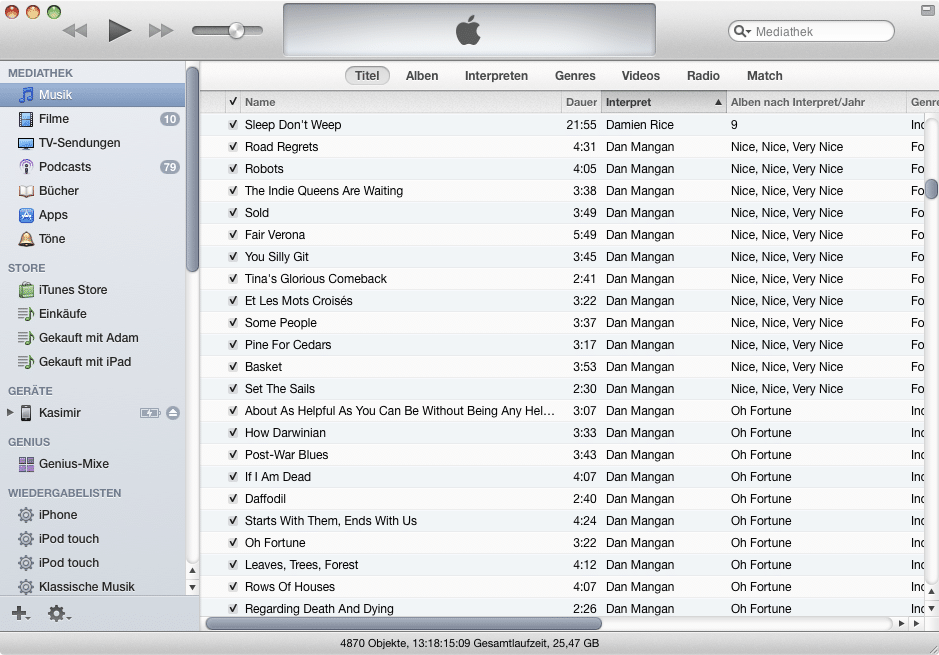Image resolution: width=939 pixels, height=655 pixels.
Task: Click the horizontal scrollbar in the track list
Action: (x=404, y=623)
